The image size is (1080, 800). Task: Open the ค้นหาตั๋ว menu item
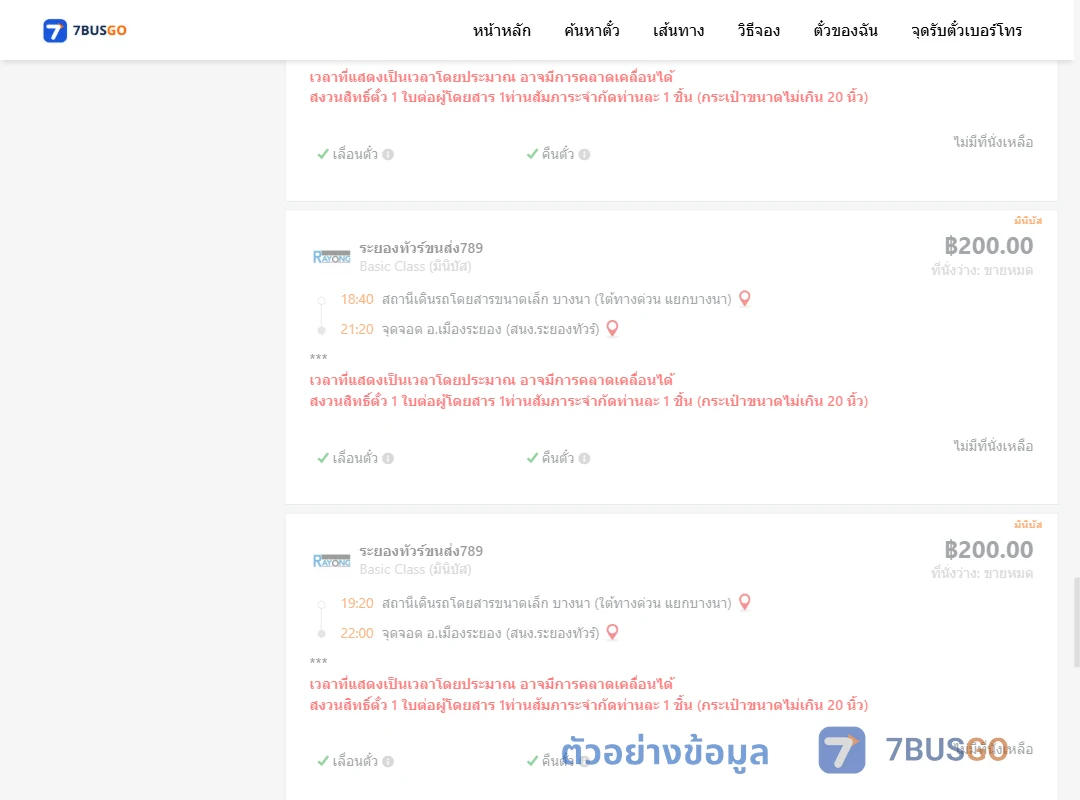tap(592, 30)
